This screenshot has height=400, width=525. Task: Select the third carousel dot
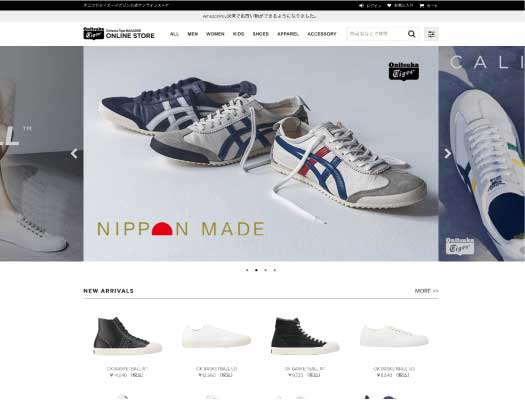coord(266,270)
